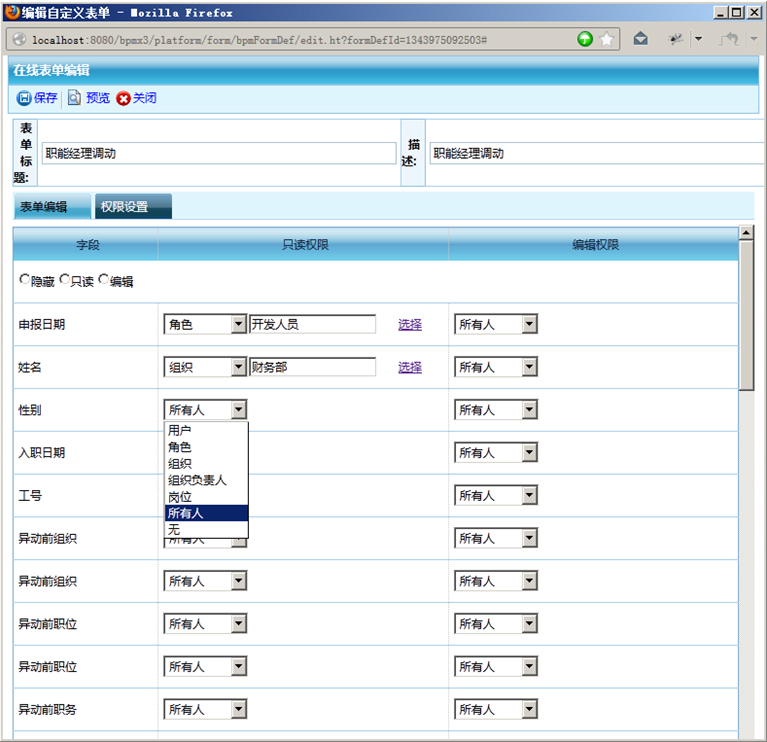
Task: Click the 开发人员 text field
Action: (x=313, y=324)
